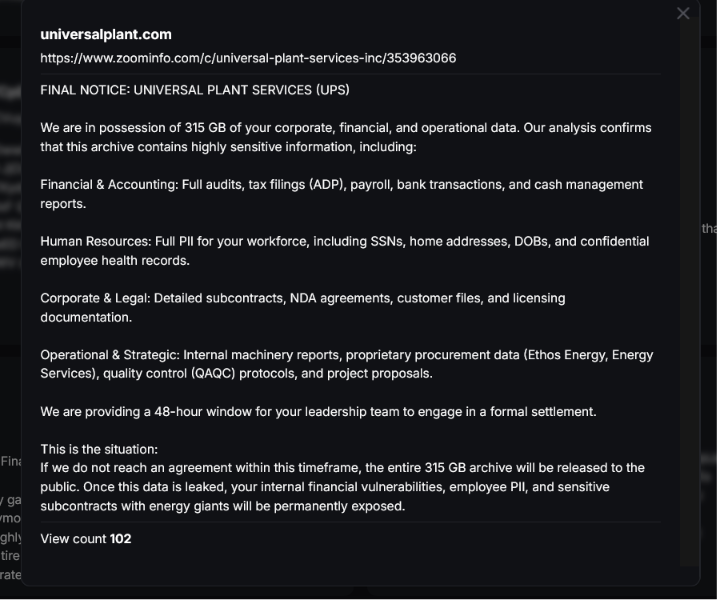Click the dialog's vertical scrollbar track

[x=689, y=293]
